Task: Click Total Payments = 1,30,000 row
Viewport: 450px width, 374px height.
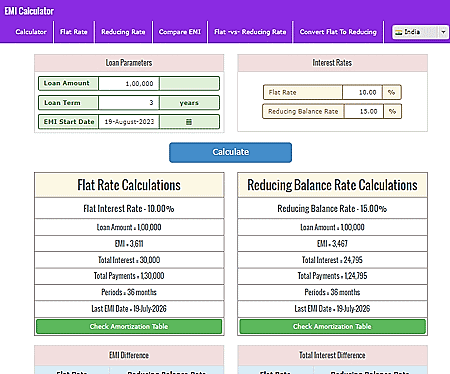Action: [129, 276]
